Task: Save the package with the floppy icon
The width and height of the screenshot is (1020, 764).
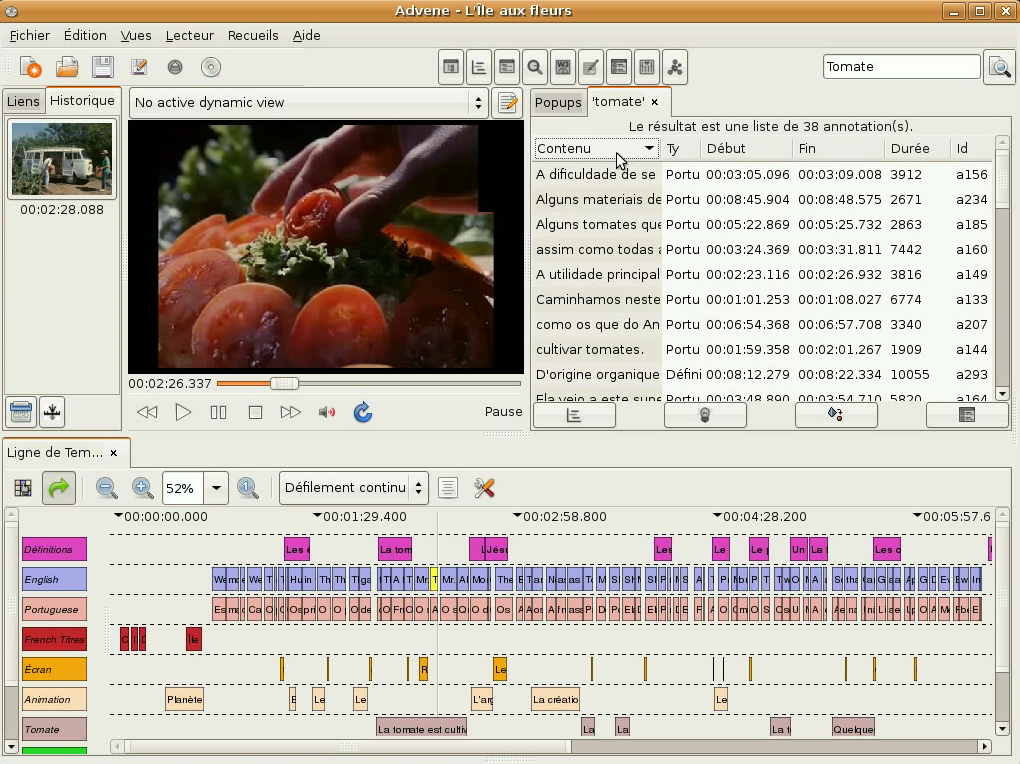Action: click(102, 67)
